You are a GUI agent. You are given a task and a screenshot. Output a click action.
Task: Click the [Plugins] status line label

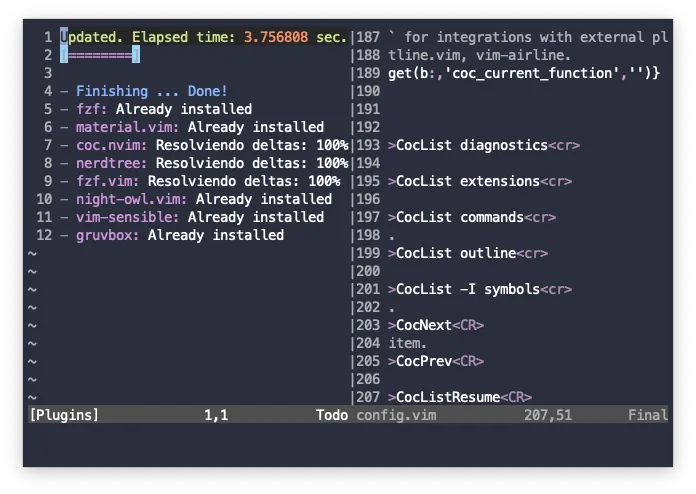[x=64, y=415]
